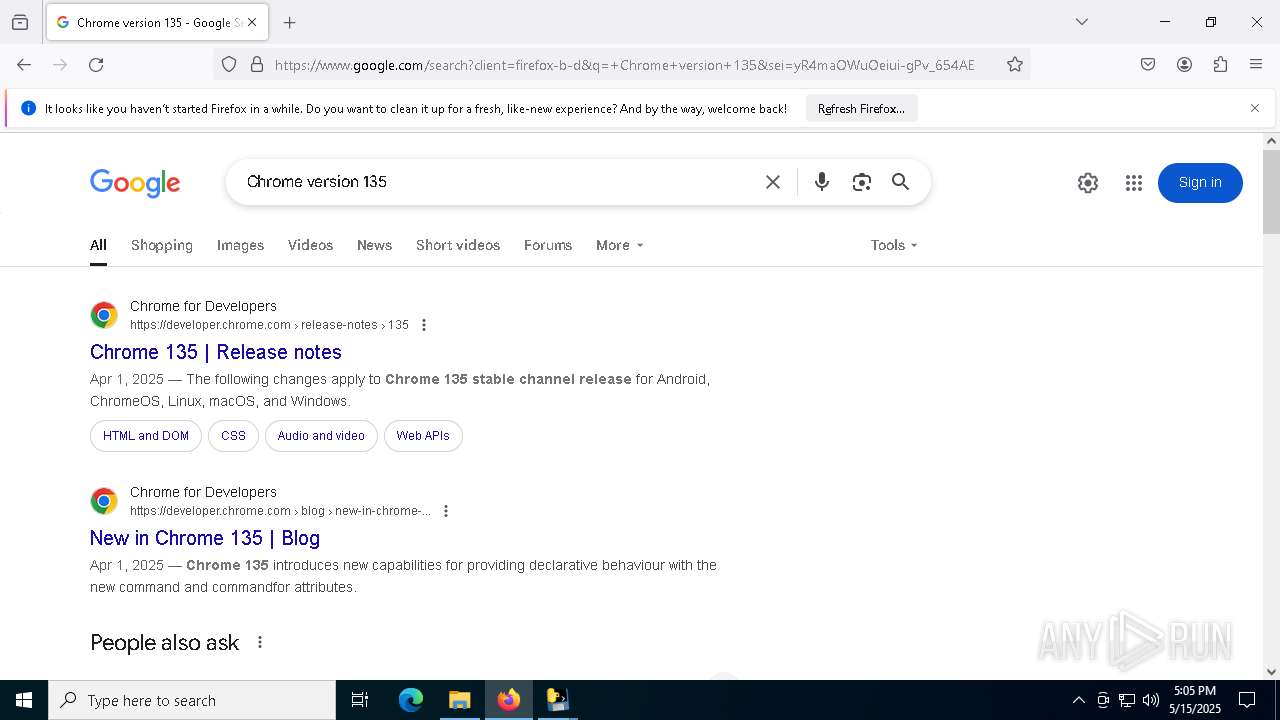
Task: Click the page vertical scrollbar thumb
Action: click(1271, 192)
